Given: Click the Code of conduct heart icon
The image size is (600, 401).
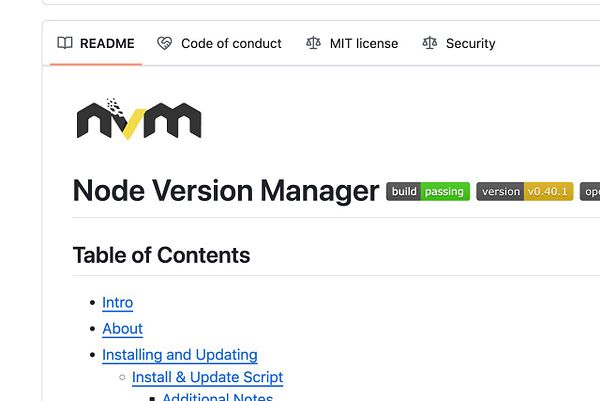Looking at the screenshot, I should [x=165, y=43].
